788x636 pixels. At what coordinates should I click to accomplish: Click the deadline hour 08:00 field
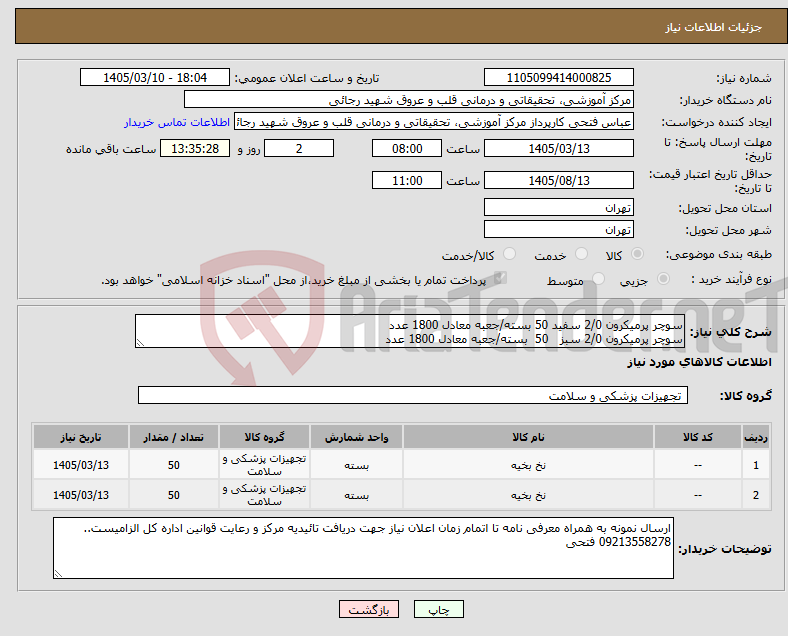pyautogui.click(x=407, y=149)
